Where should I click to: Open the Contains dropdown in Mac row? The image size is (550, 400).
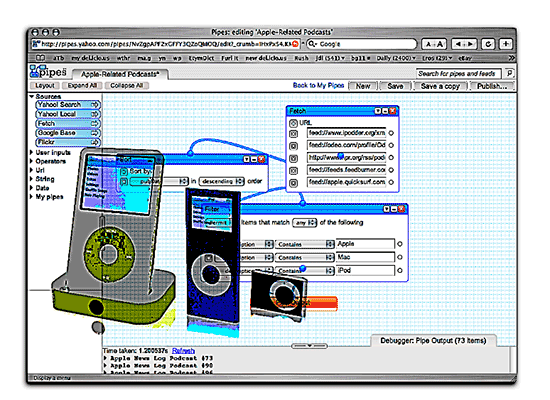click(305, 258)
